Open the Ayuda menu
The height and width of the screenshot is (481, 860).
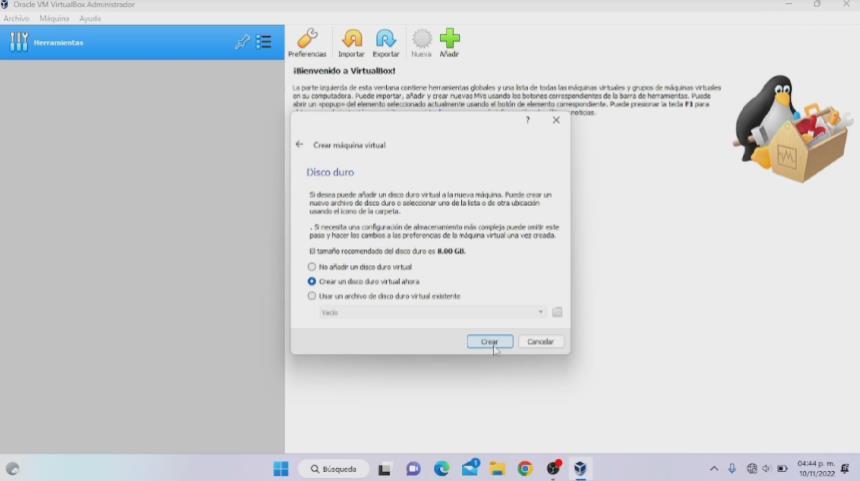pos(90,19)
